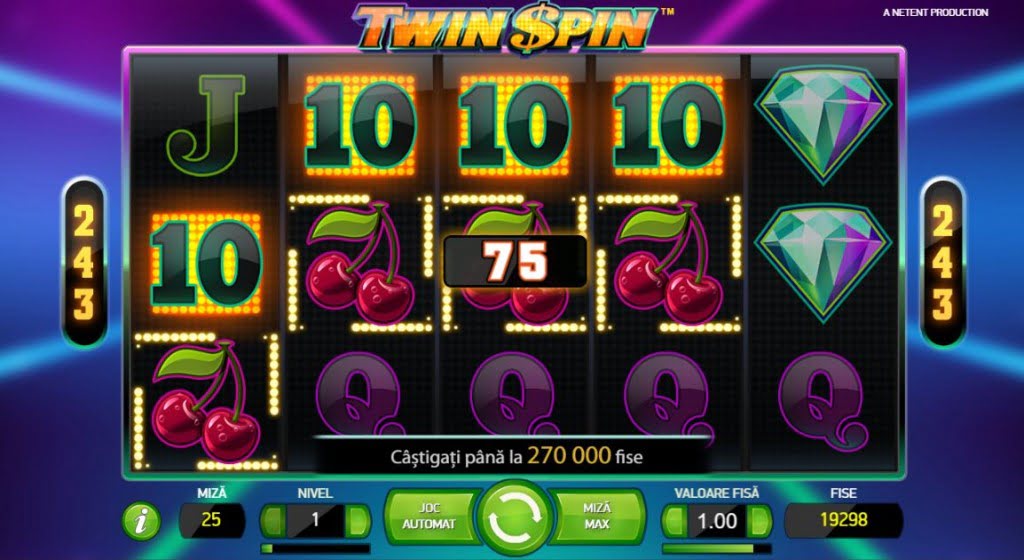Open the green info paytable icon

(x=141, y=521)
